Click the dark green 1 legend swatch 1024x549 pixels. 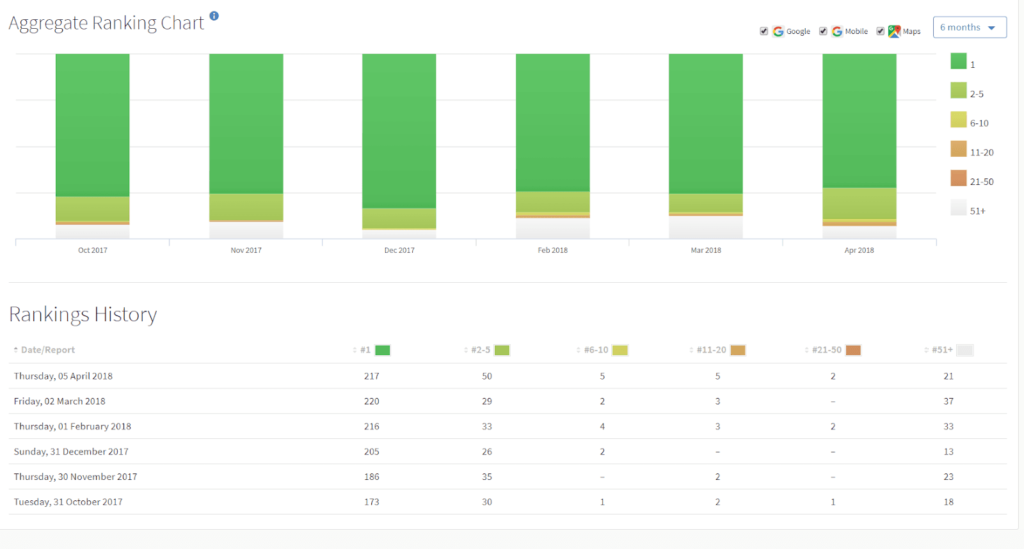pos(957,62)
